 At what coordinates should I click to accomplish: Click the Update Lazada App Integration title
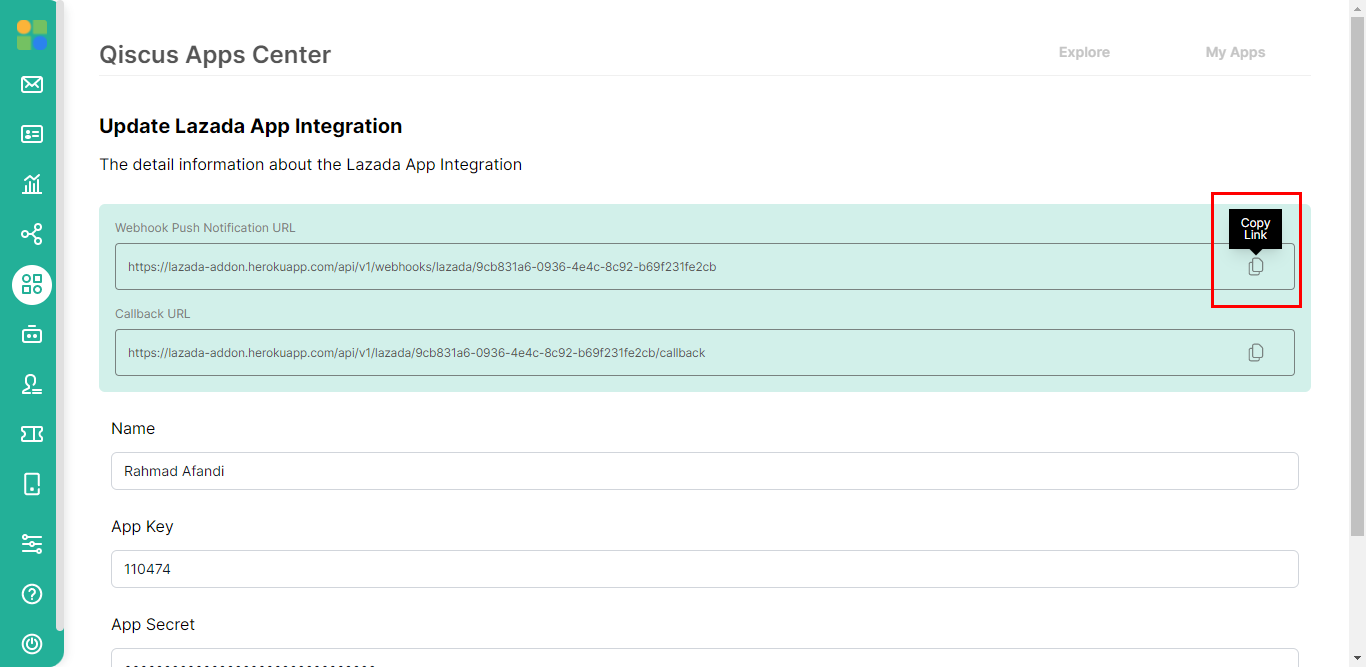click(251, 126)
